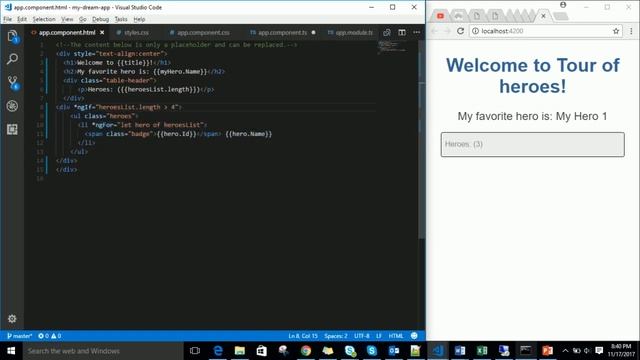Open the Action Center notifications icon

[x=599, y=351]
